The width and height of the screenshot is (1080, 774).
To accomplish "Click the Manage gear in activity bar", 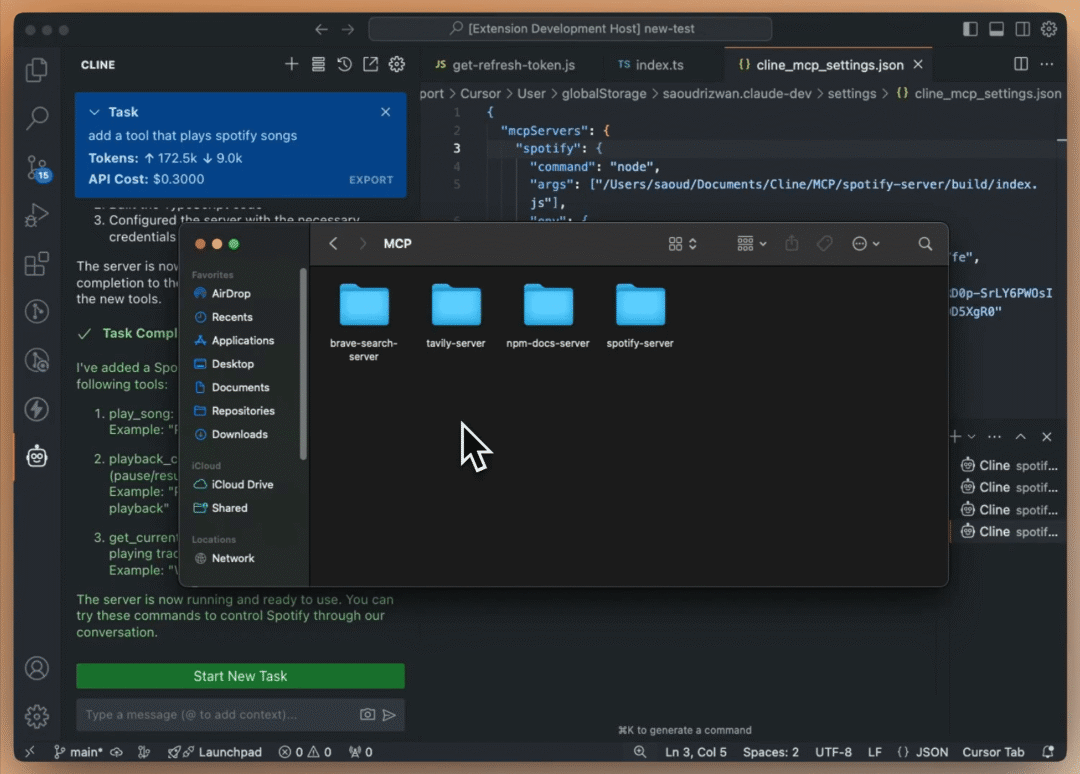I will click(x=37, y=716).
